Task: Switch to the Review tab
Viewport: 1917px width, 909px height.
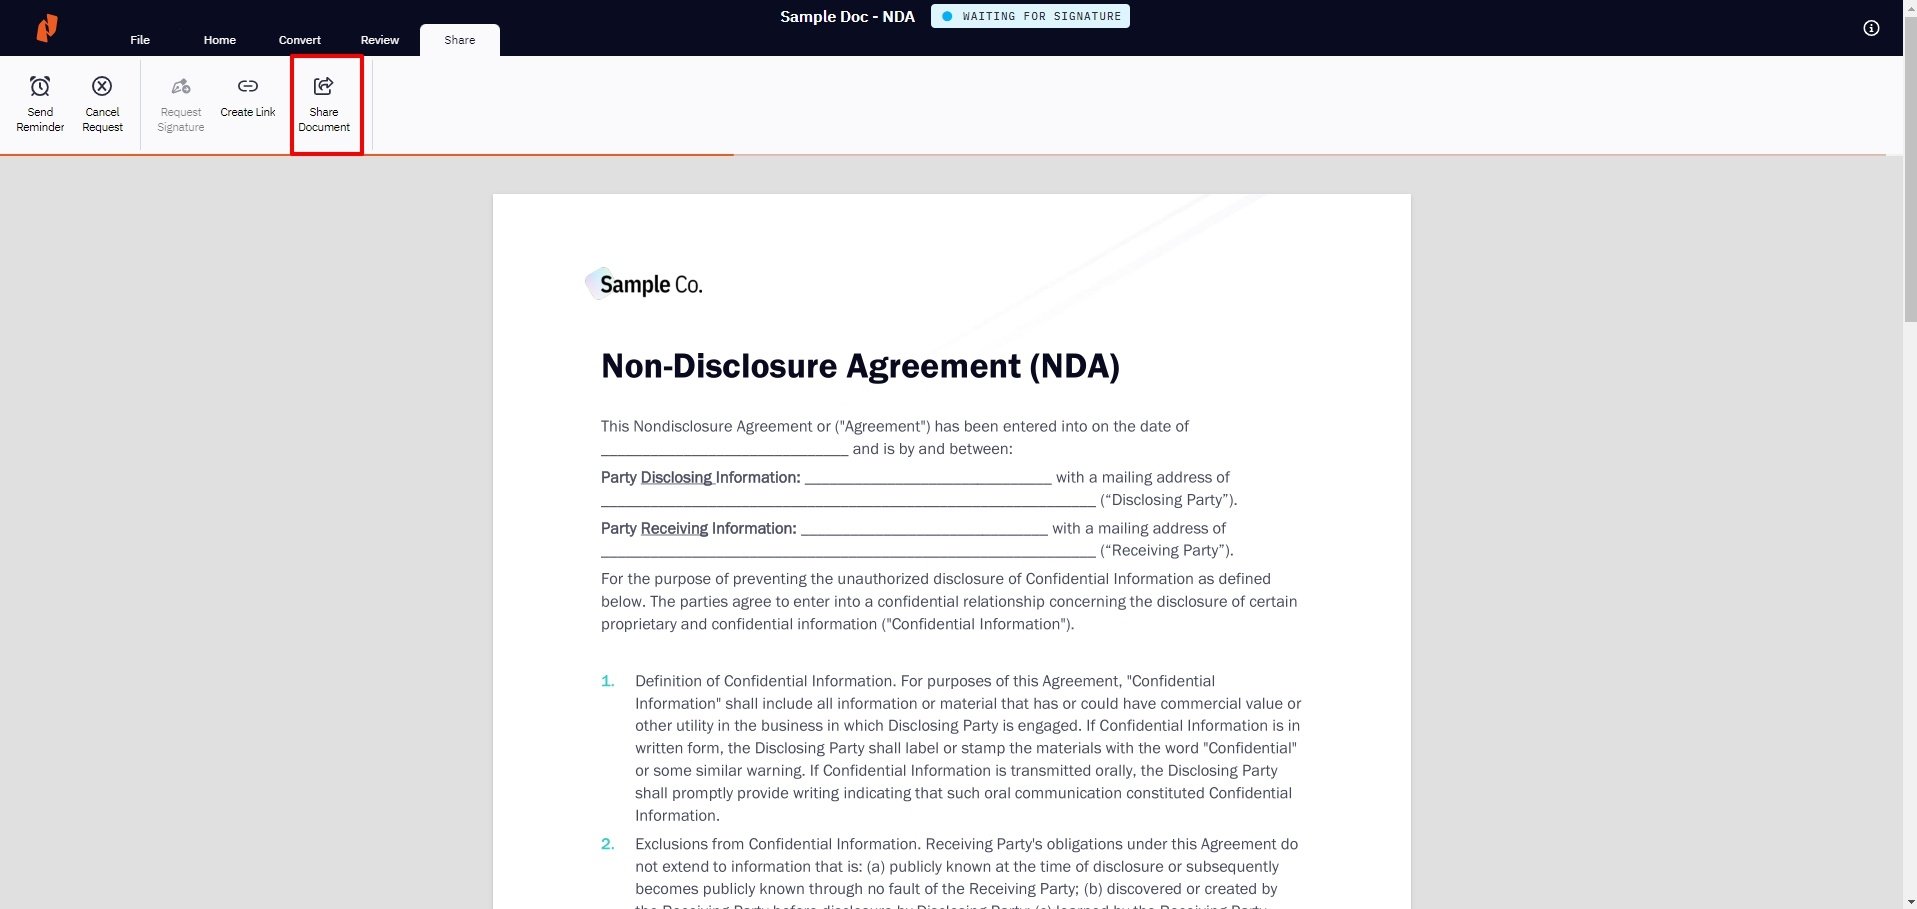Action: click(379, 40)
